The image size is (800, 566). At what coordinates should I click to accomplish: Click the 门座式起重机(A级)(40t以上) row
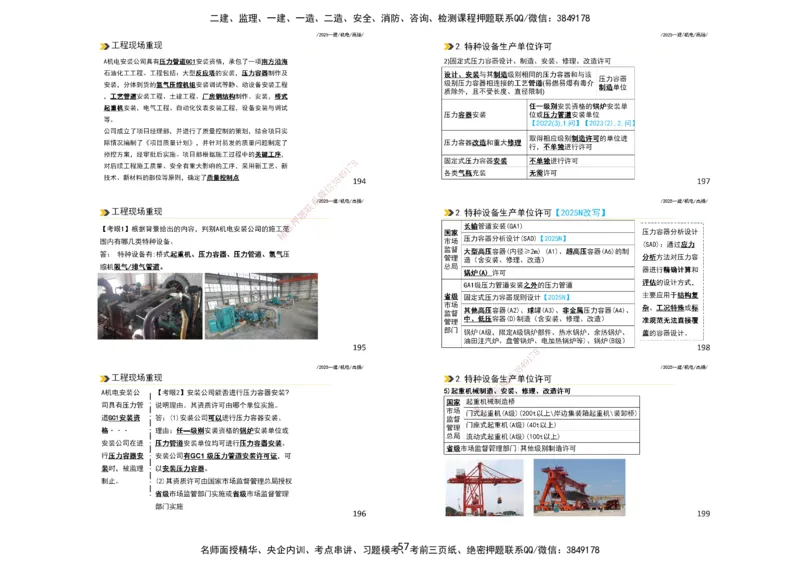(x=551, y=425)
